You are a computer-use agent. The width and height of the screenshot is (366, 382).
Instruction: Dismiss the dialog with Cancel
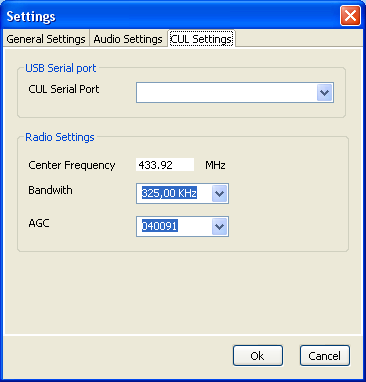(325, 356)
